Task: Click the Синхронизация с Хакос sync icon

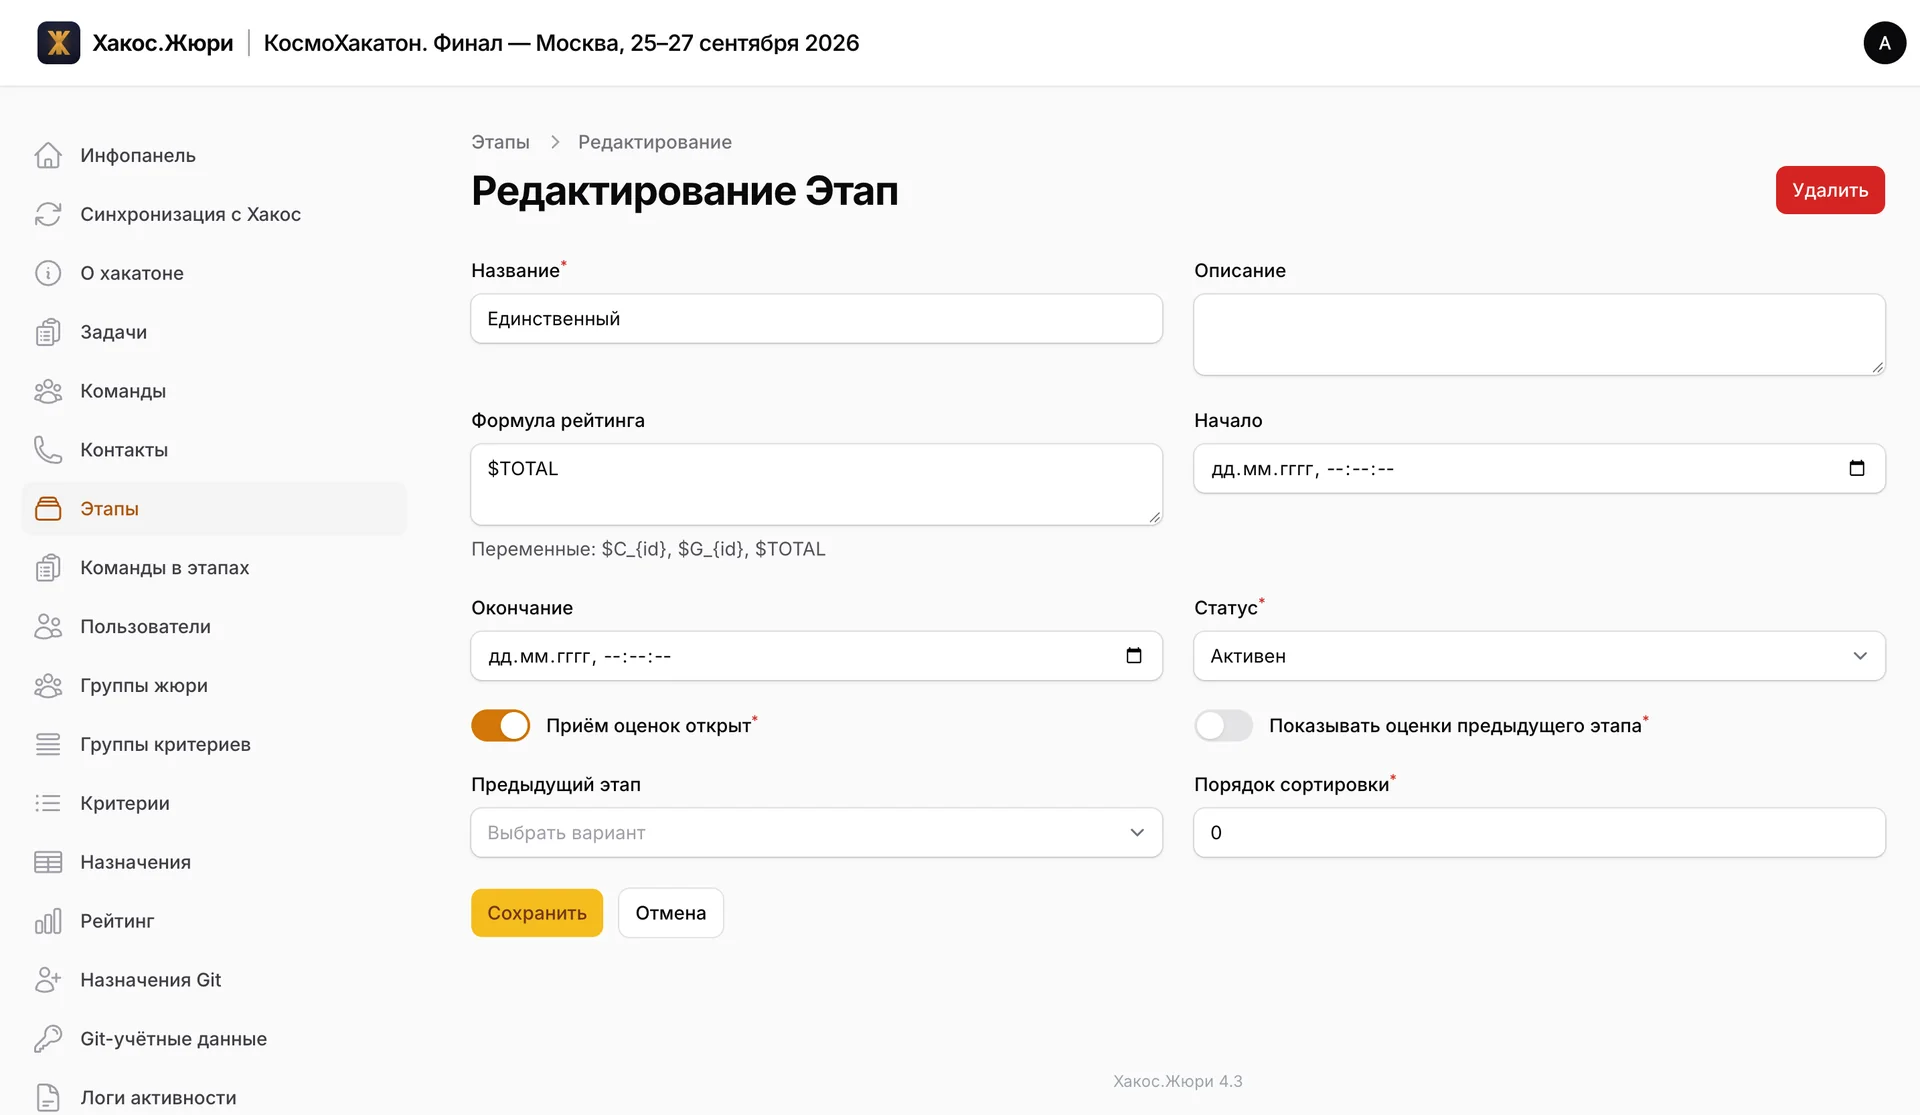Action: coord(48,214)
